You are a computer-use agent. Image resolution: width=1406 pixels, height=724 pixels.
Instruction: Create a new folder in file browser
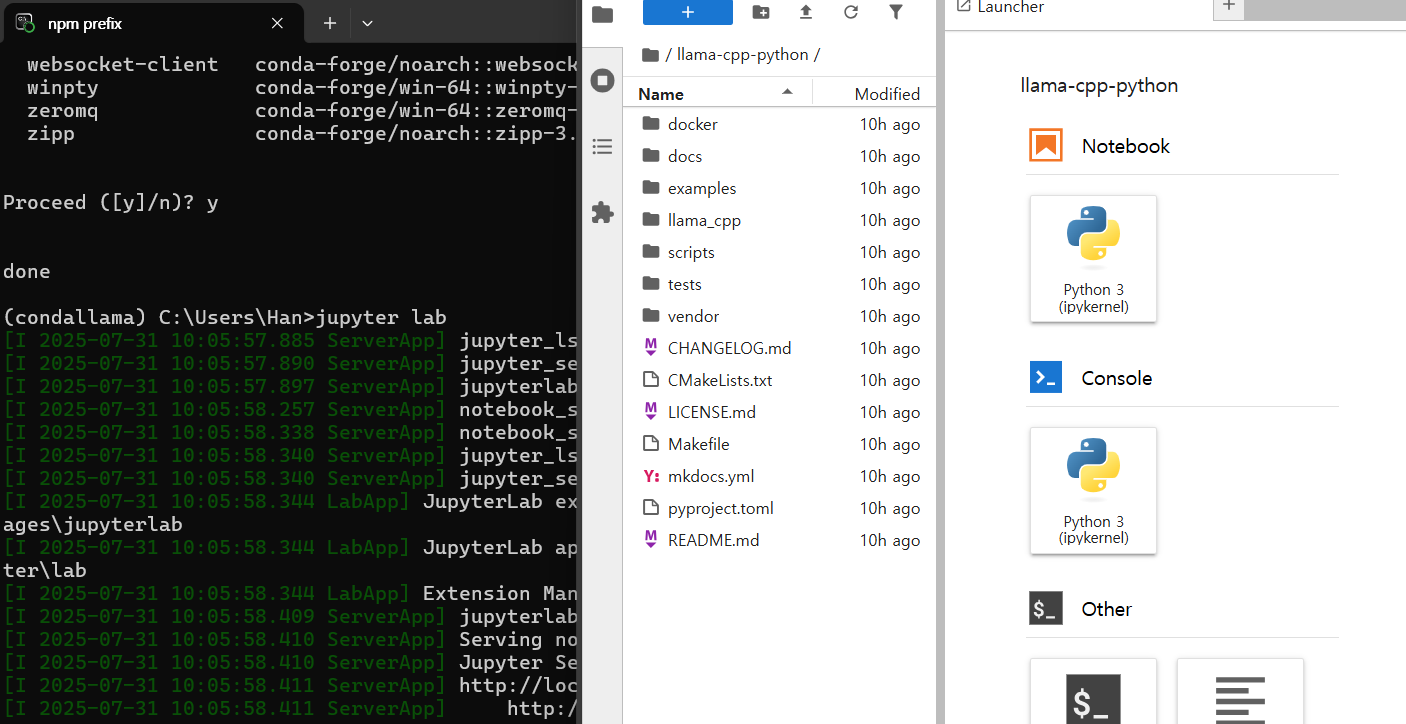pos(761,12)
